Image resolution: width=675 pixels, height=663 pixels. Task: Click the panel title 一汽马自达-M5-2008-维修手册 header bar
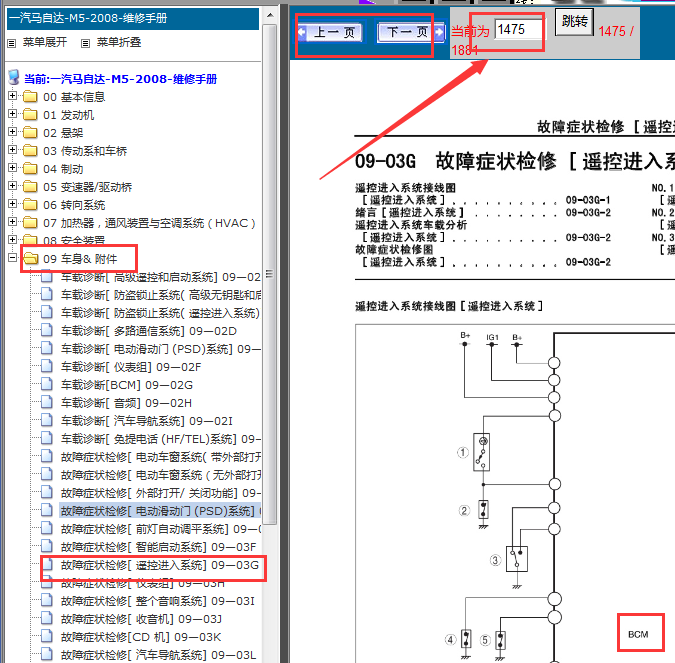133,19
